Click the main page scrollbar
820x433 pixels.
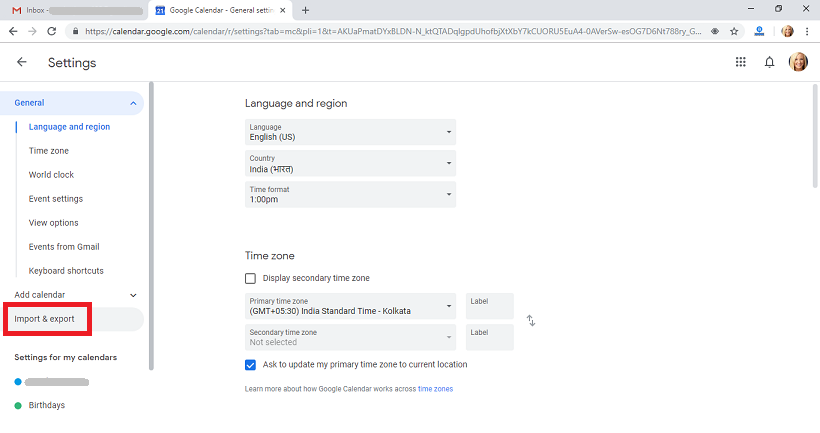pyautogui.click(x=815, y=135)
